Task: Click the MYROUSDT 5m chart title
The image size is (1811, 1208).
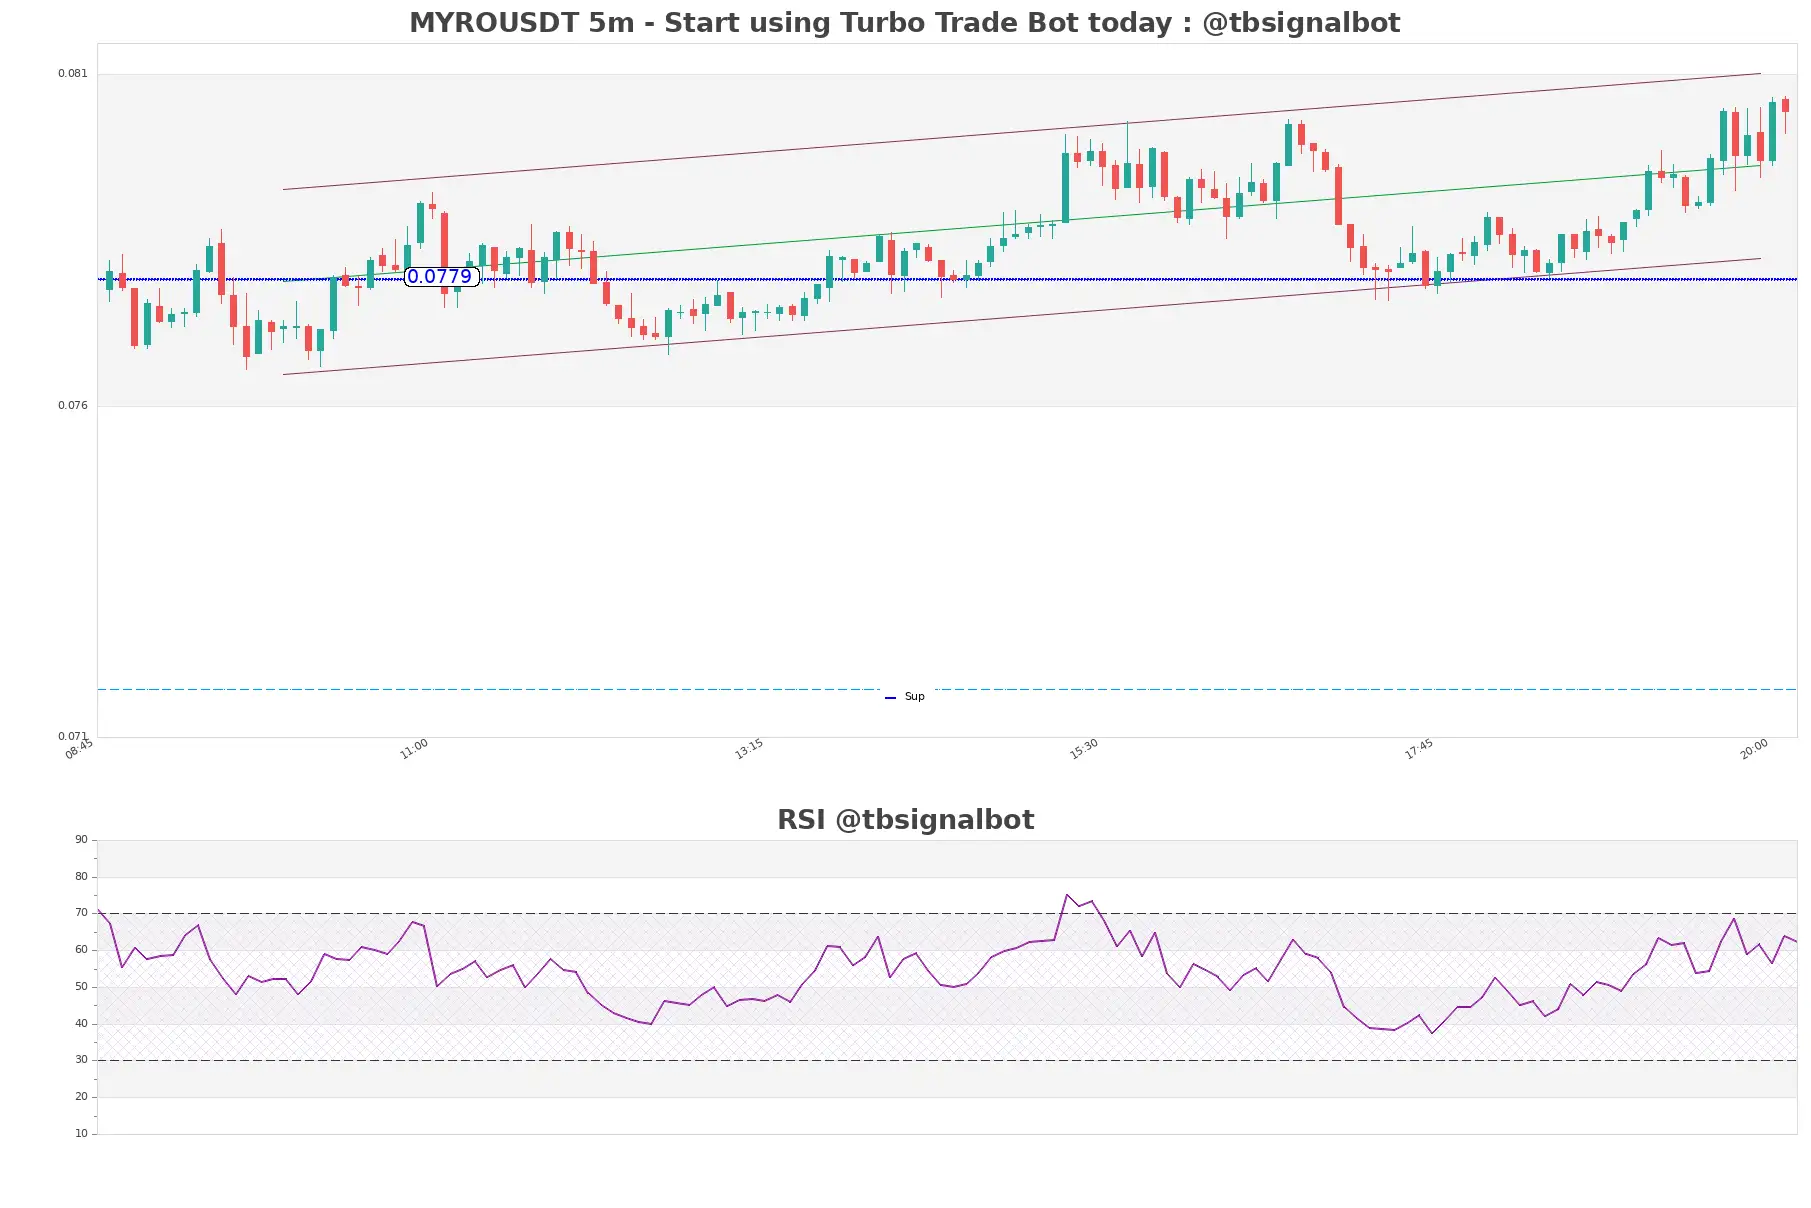Action: [x=904, y=23]
